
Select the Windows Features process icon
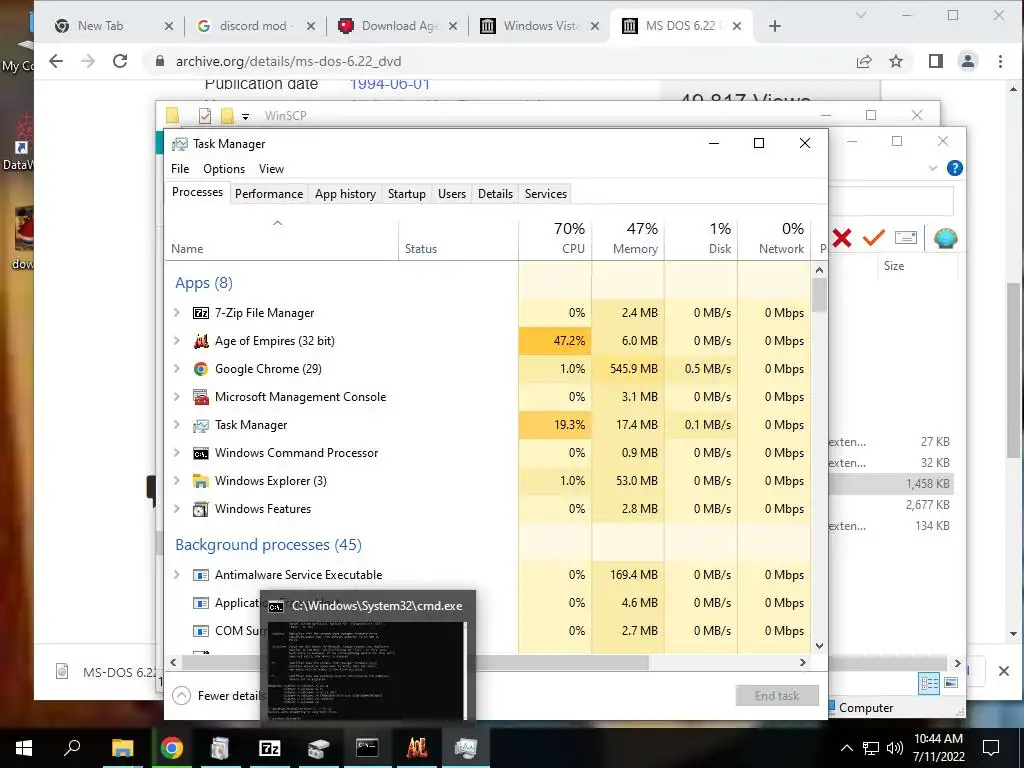pyautogui.click(x=200, y=509)
